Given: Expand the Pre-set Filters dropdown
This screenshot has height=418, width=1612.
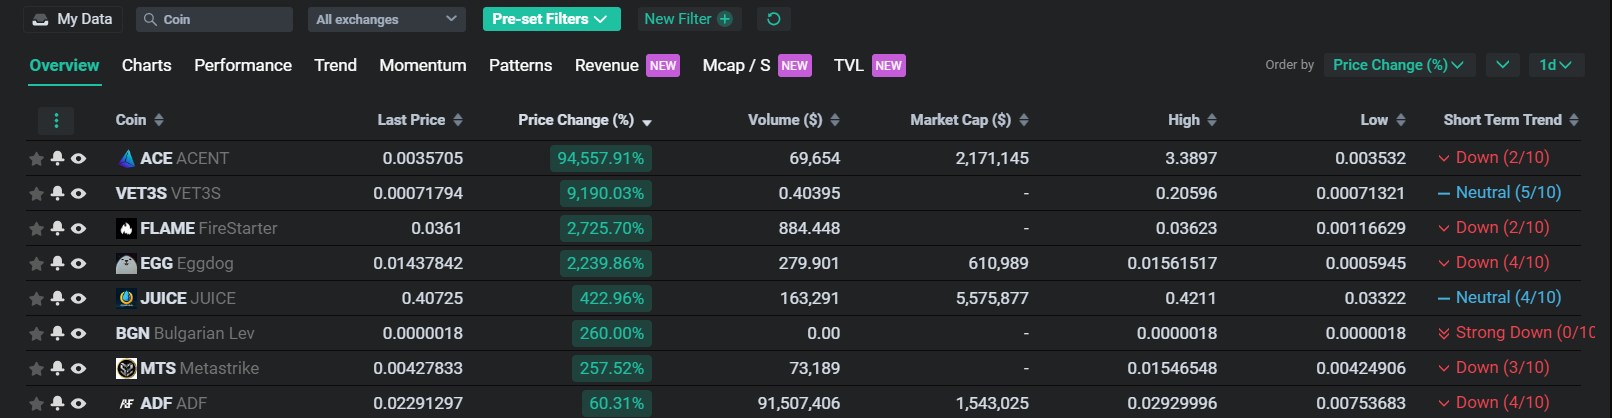Looking at the screenshot, I should 551,19.
